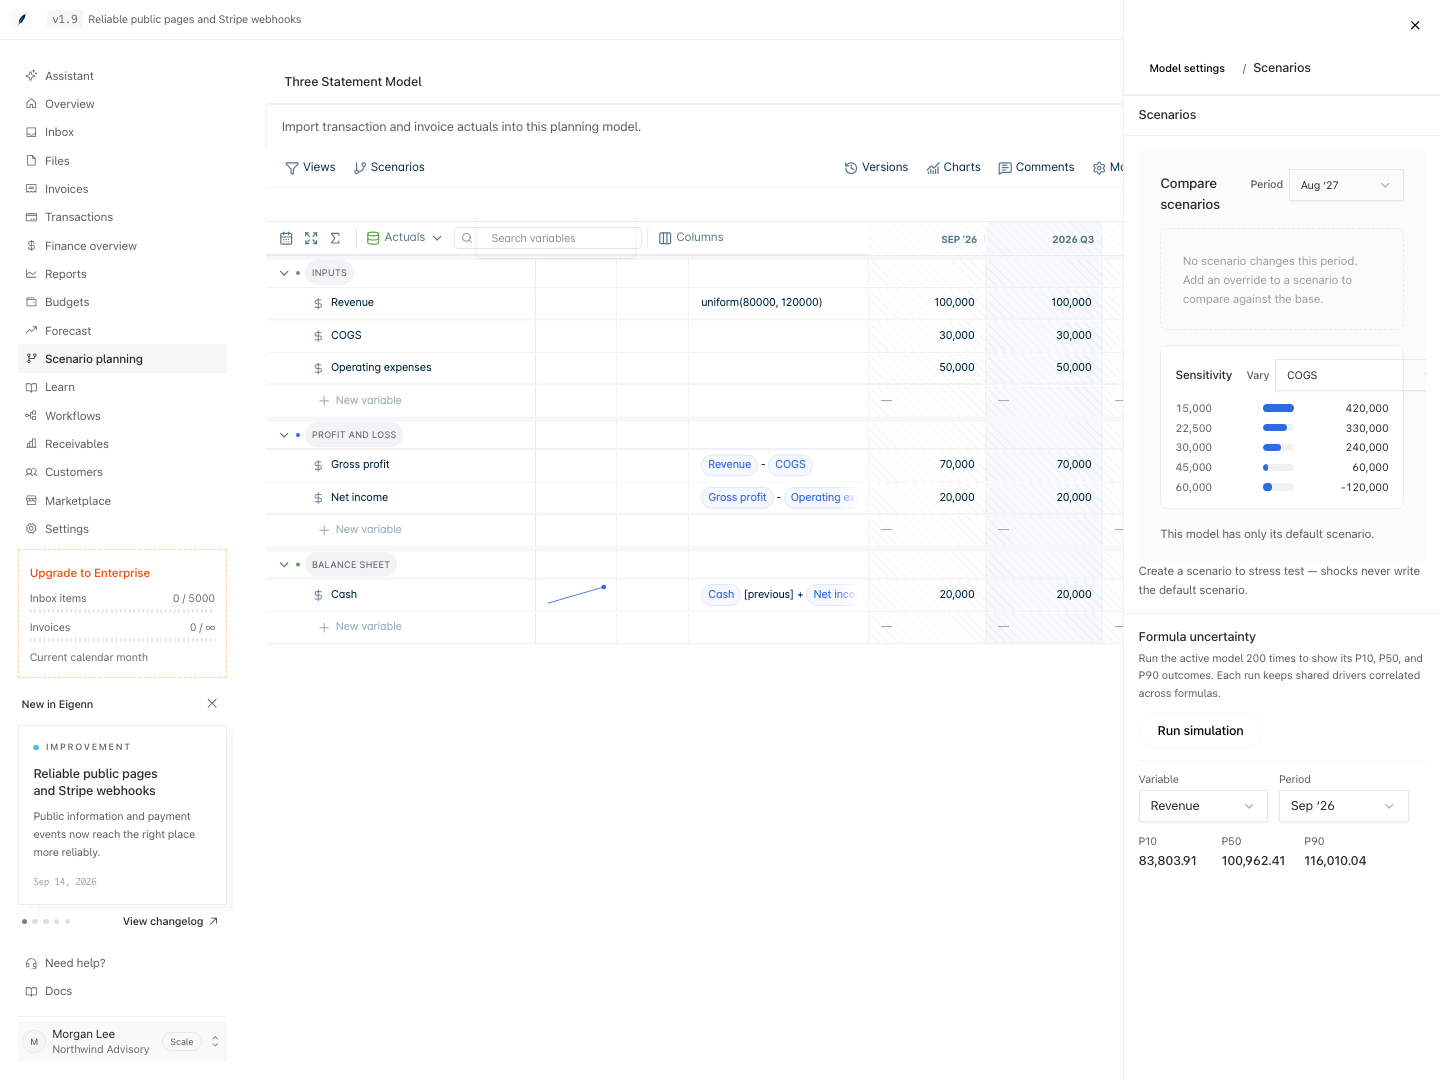This screenshot has width=1440, height=1080.
Task: Open the Period dropdown showing Sep '26
Action: click(x=1343, y=806)
